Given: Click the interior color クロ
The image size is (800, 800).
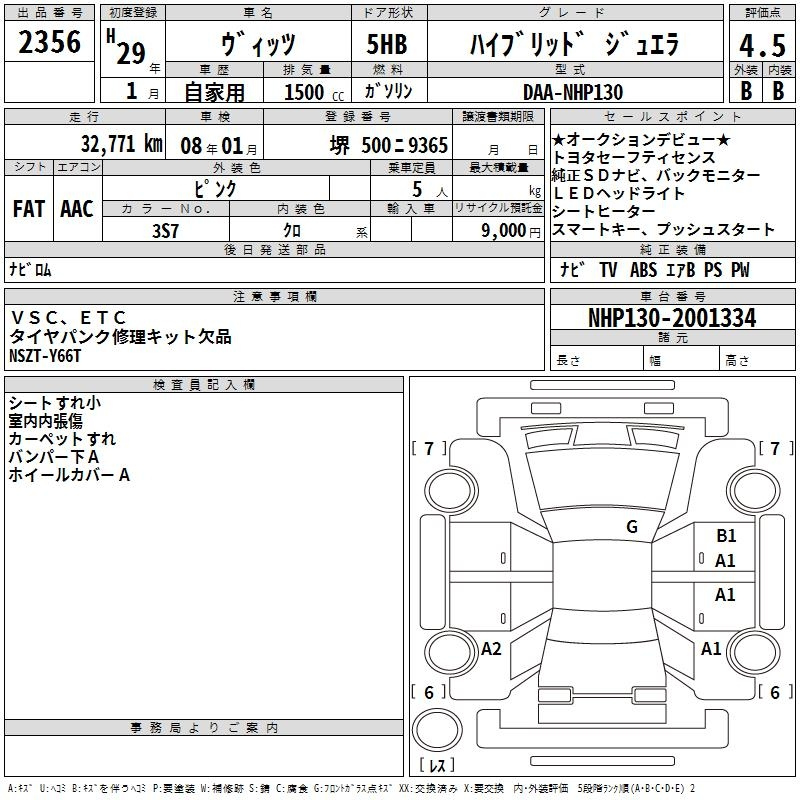Looking at the screenshot, I should click(x=292, y=231).
